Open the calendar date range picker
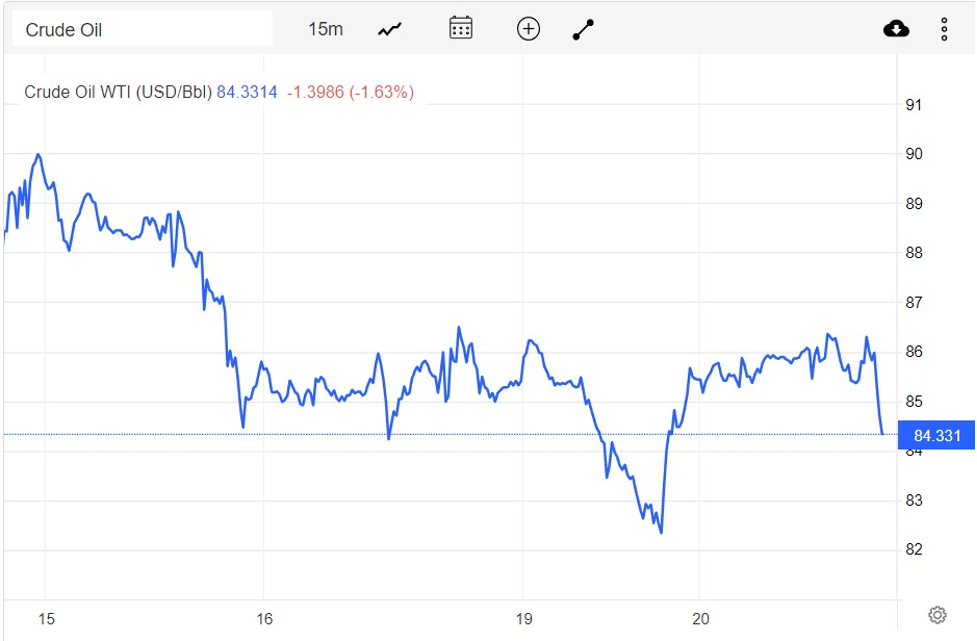This screenshot has width=977, height=641. (x=460, y=28)
